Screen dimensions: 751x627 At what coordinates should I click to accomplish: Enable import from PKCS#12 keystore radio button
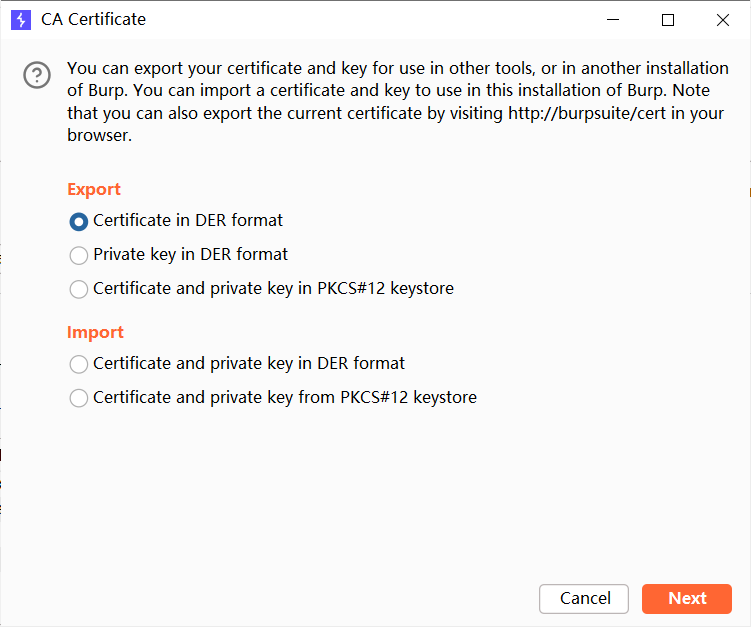pos(79,398)
